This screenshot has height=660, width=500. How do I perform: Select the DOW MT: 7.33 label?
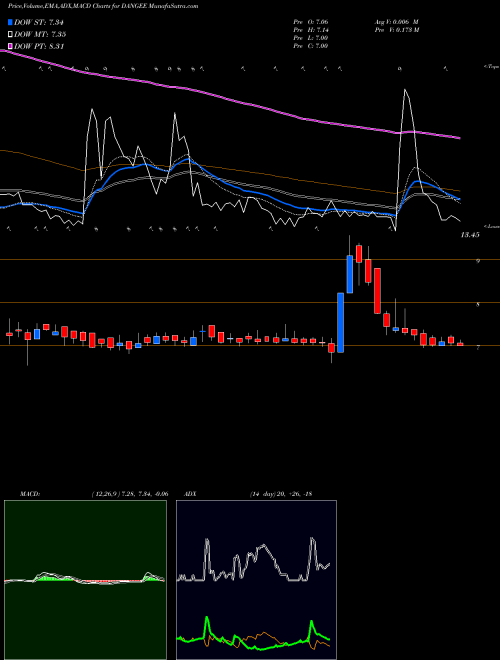tap(40, 34)
